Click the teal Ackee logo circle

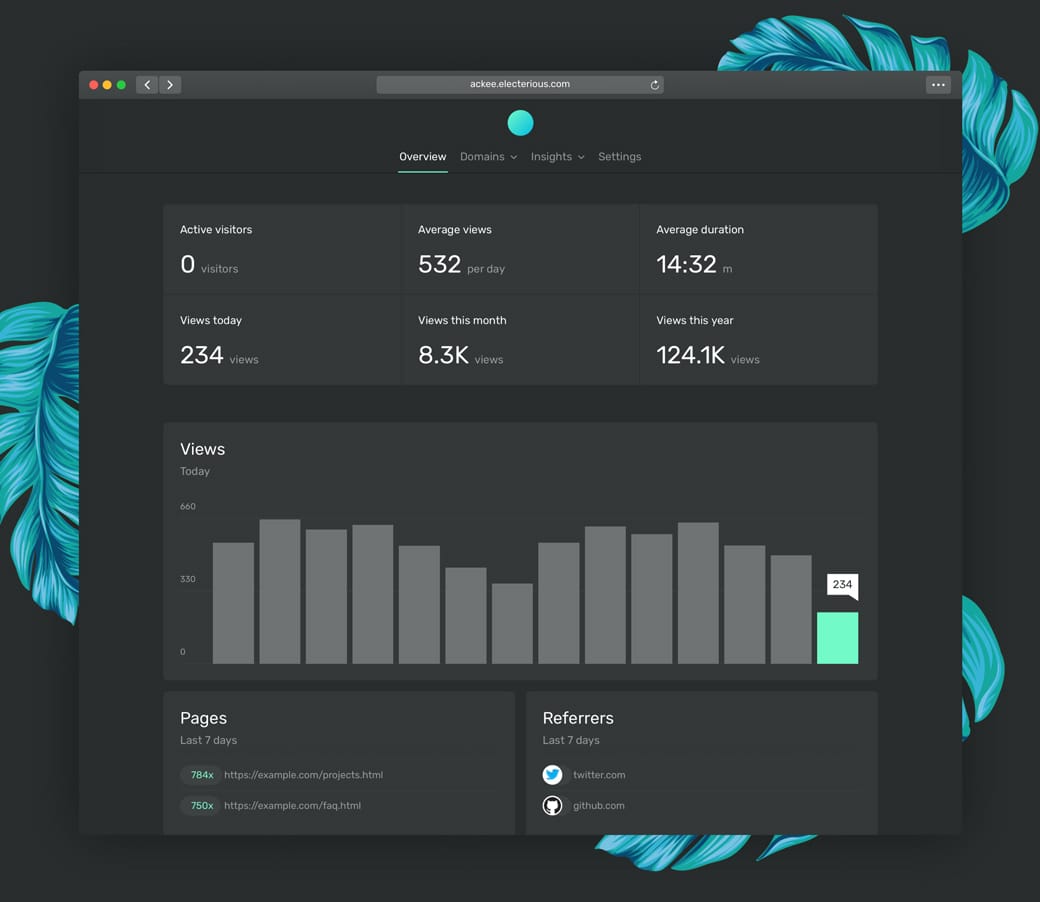pyautogui.click(x=520, y=123)
